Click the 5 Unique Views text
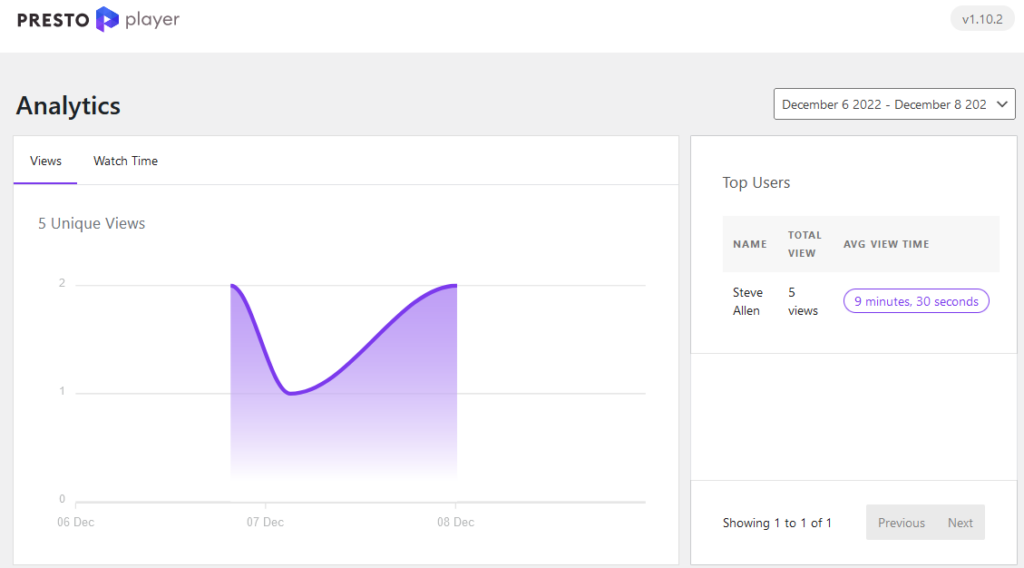Screen dimensions: 1024x568 [x=91, y=223]
